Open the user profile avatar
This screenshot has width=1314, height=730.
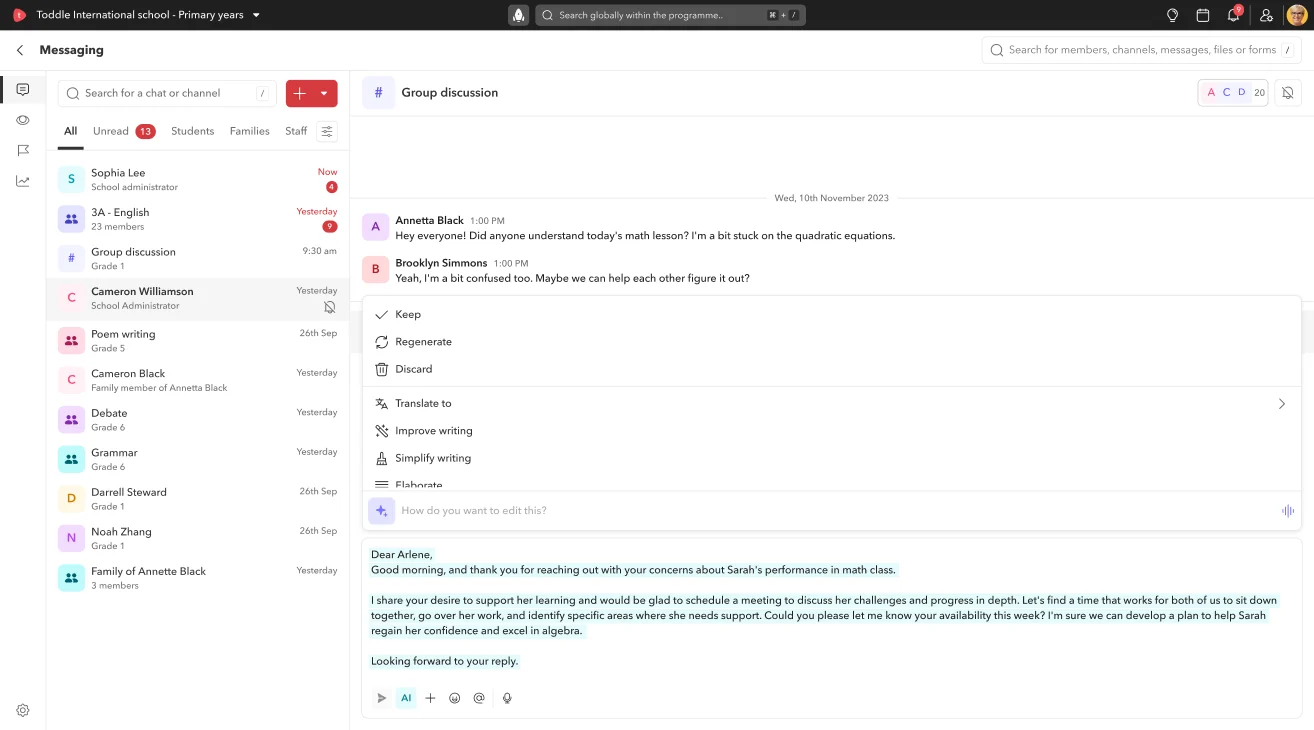tap(1297, 15)
